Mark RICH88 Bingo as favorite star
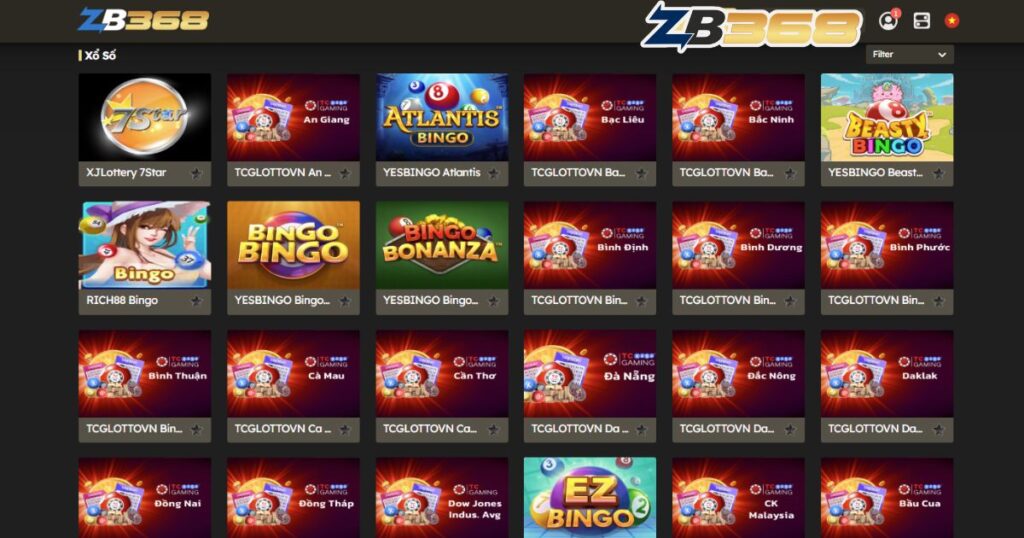This screenshot has width=1024, height=538. tap(196, 301)
